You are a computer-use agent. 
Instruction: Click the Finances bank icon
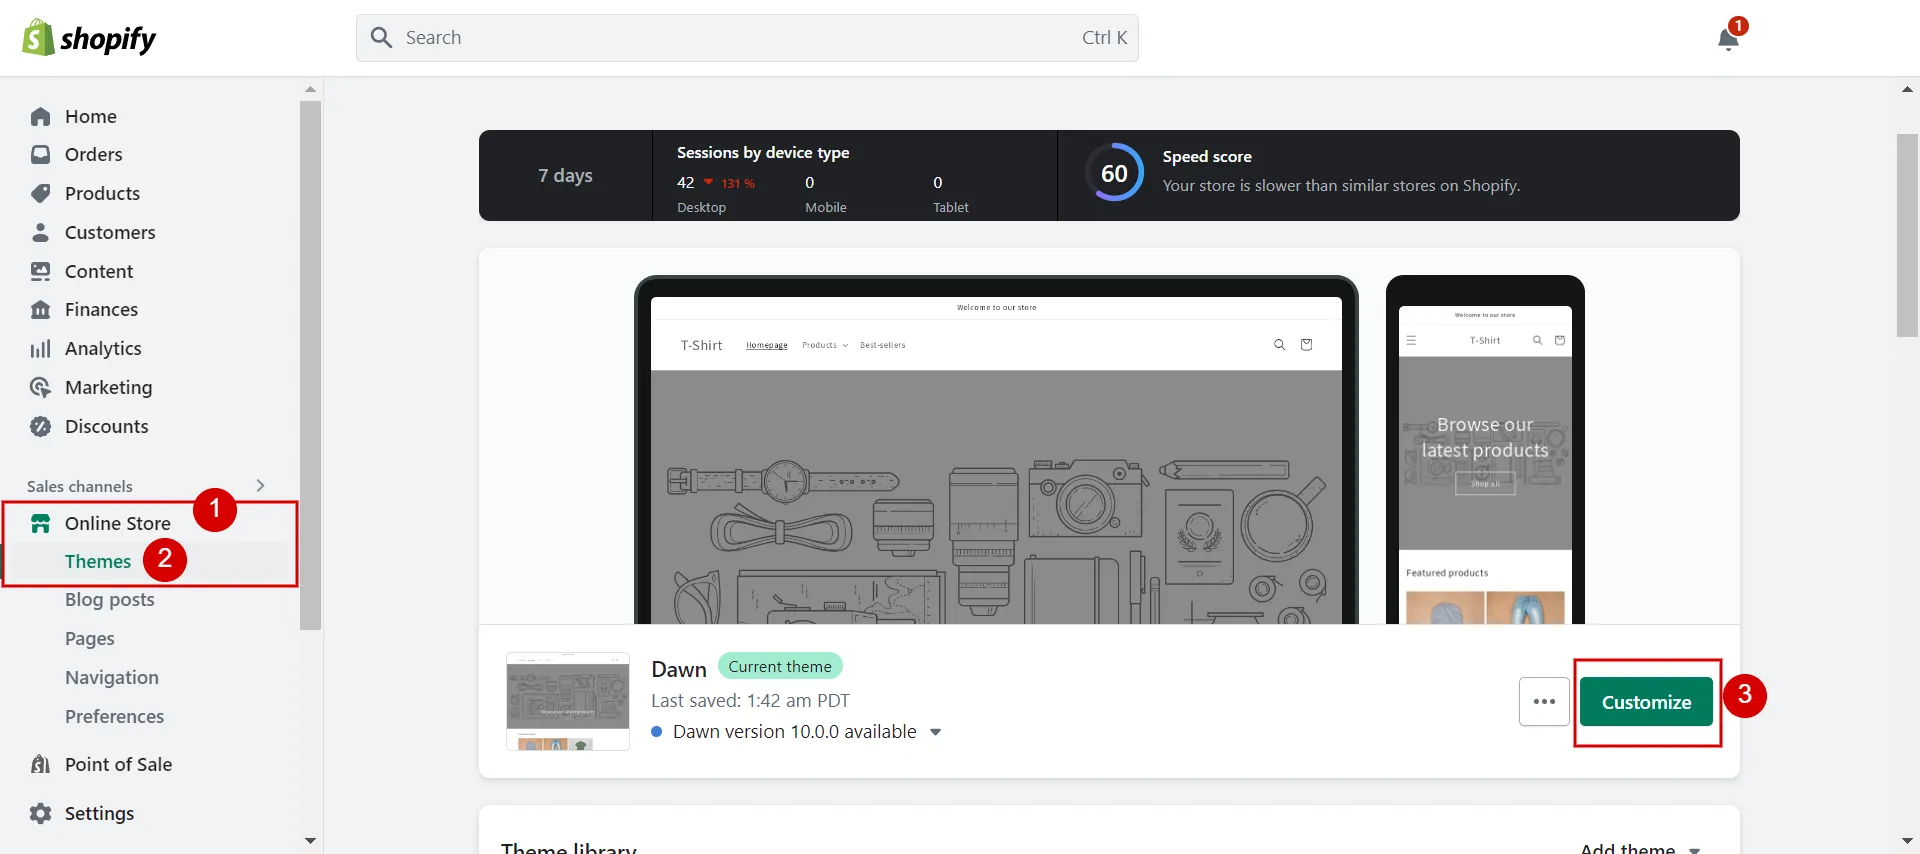coord(40,310)
